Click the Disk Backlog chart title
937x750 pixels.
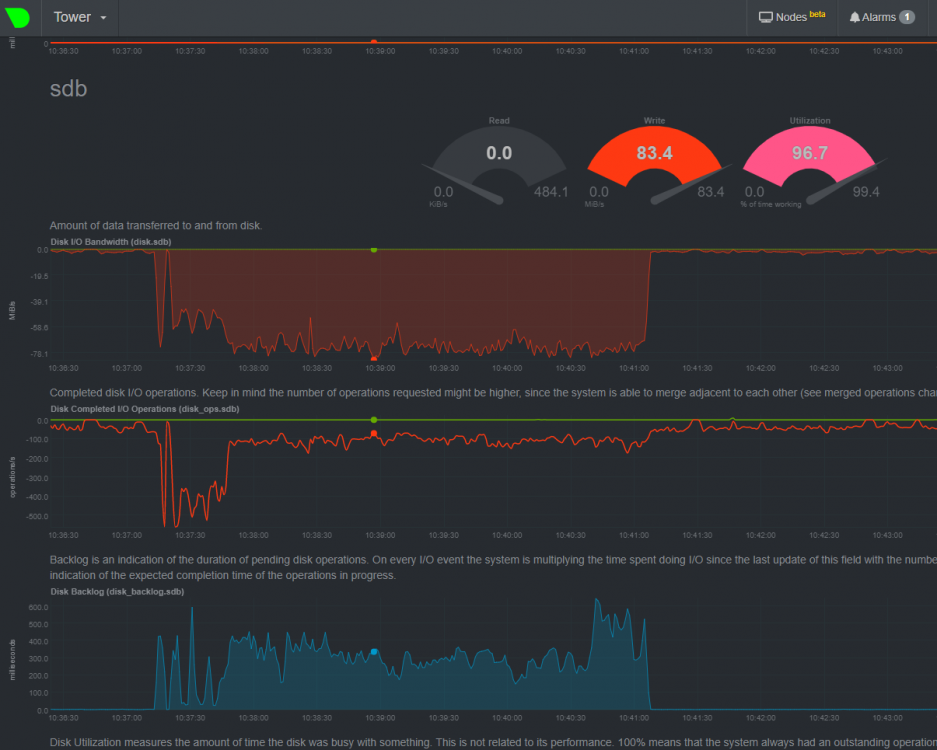coord(117,592)
